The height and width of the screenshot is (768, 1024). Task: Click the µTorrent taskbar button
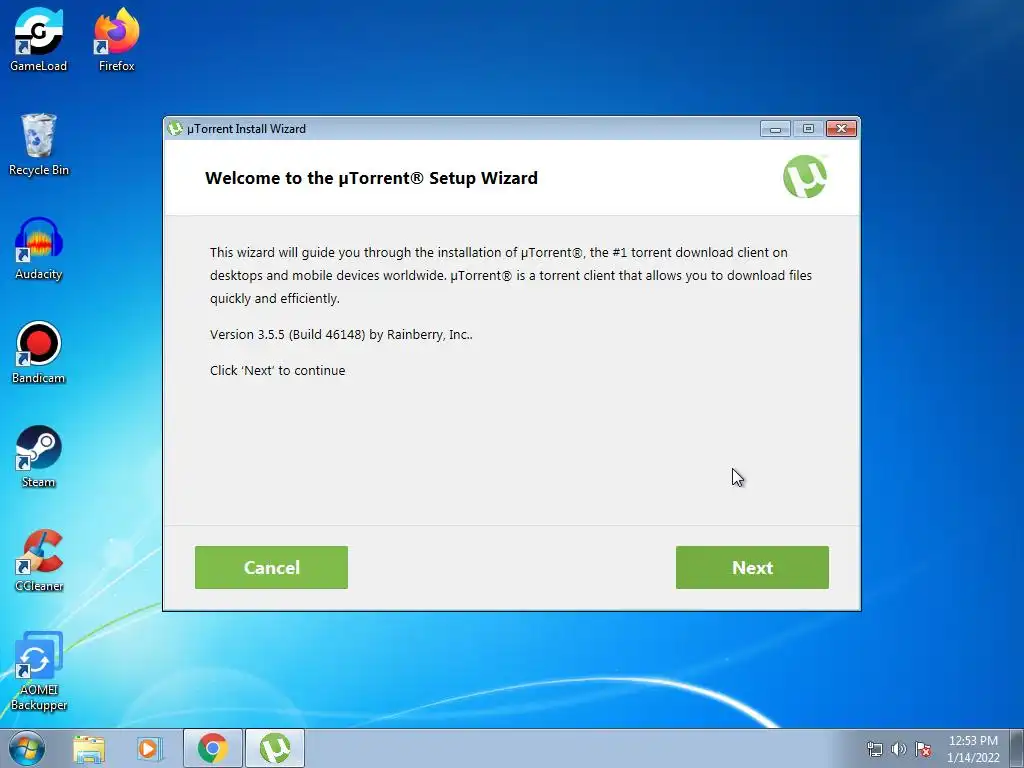tap(275, 748)
